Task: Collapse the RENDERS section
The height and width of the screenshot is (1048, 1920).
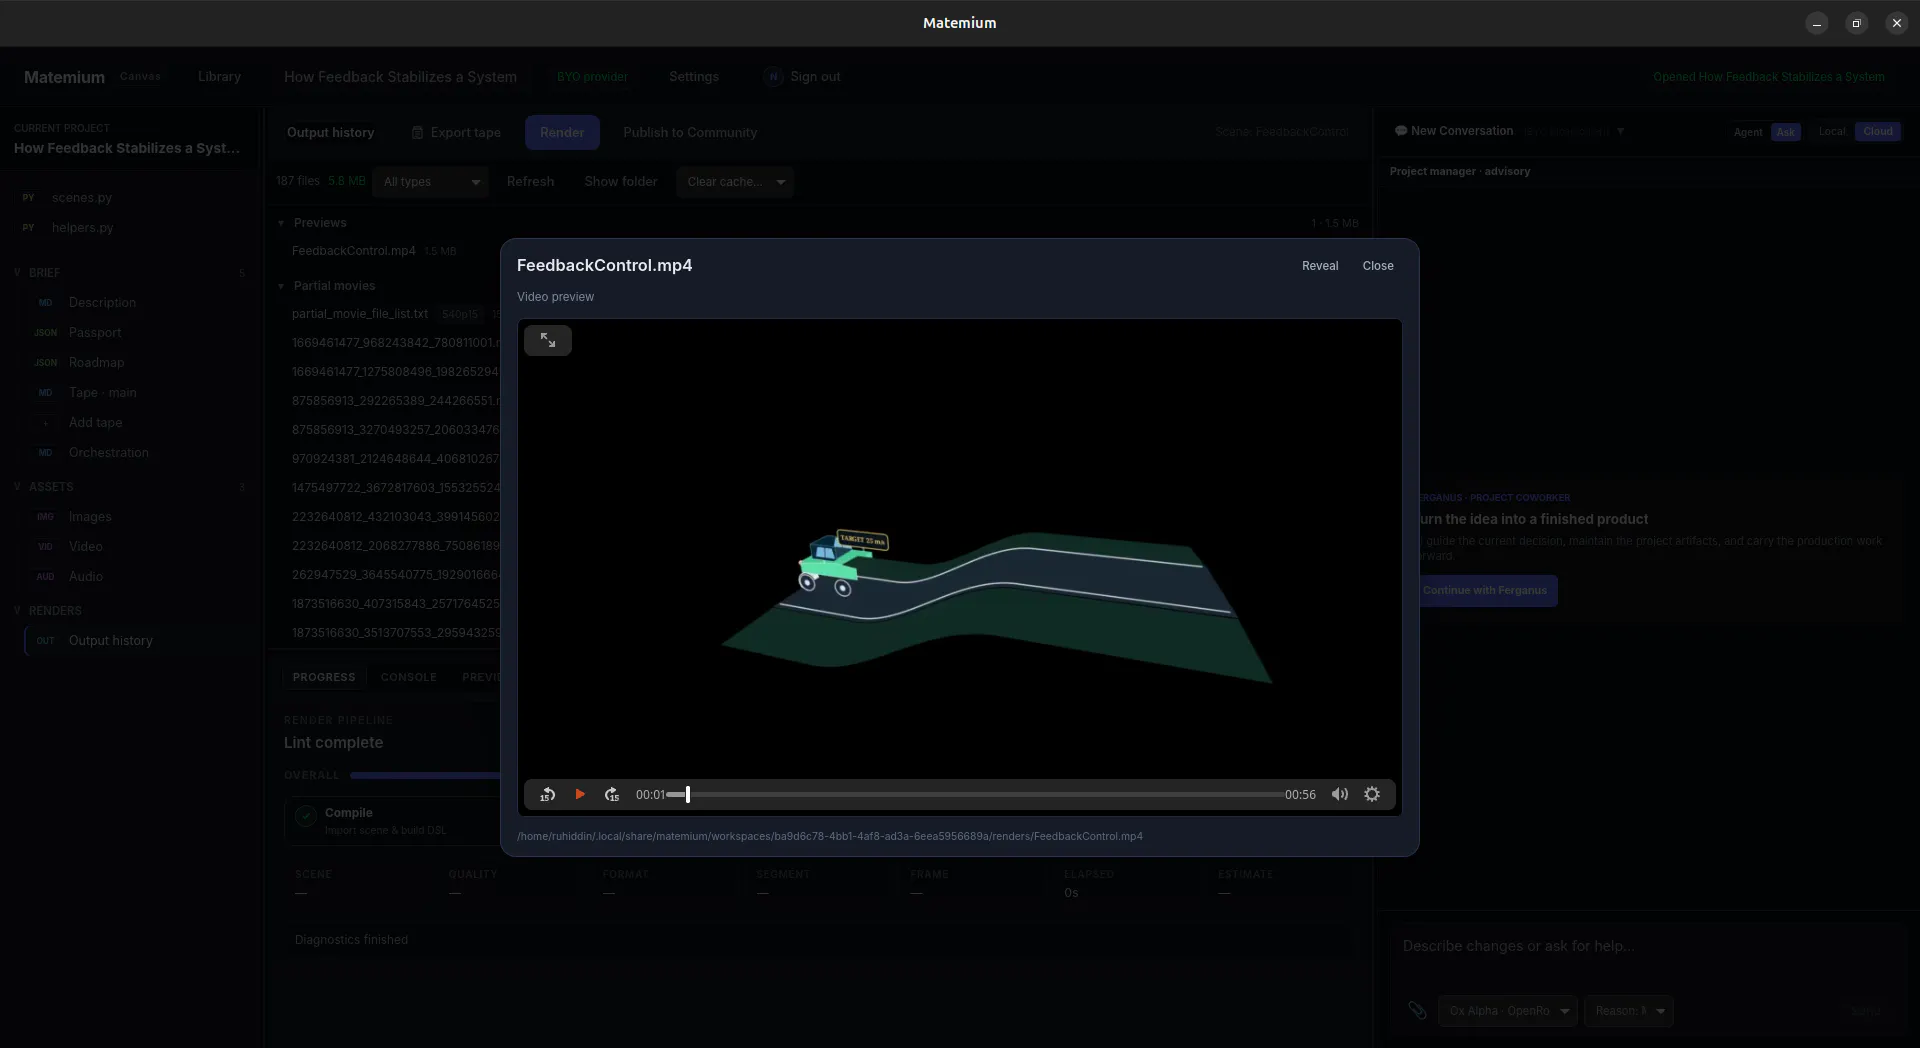Action: pyautogui.click(x=17, y=611)
